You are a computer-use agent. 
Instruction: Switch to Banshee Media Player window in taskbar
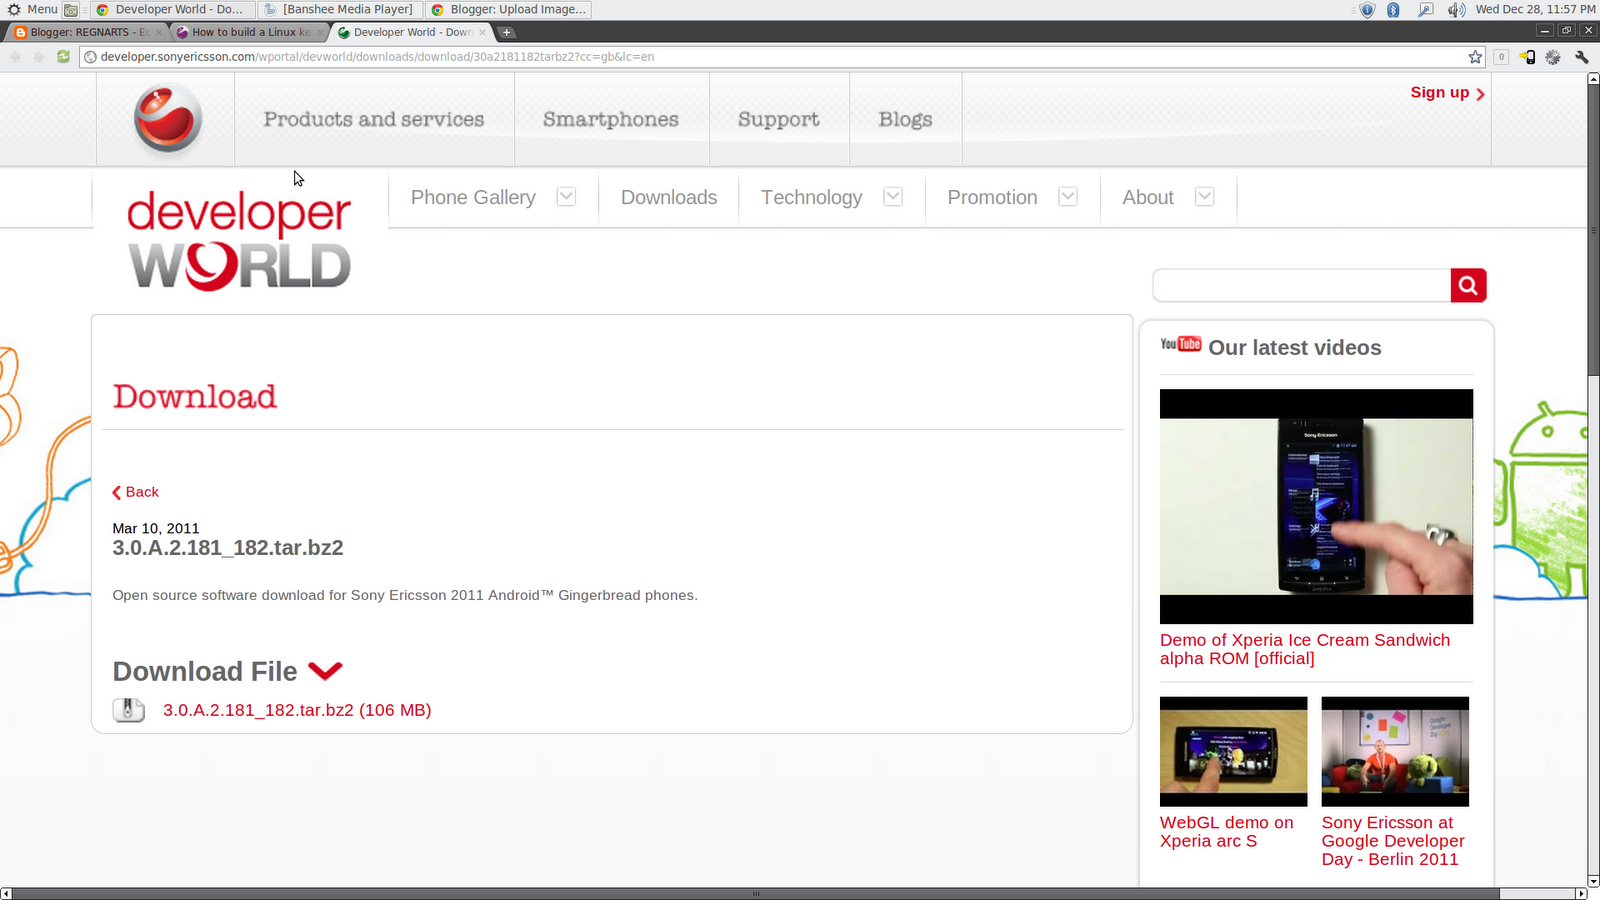tap(339, 10)
